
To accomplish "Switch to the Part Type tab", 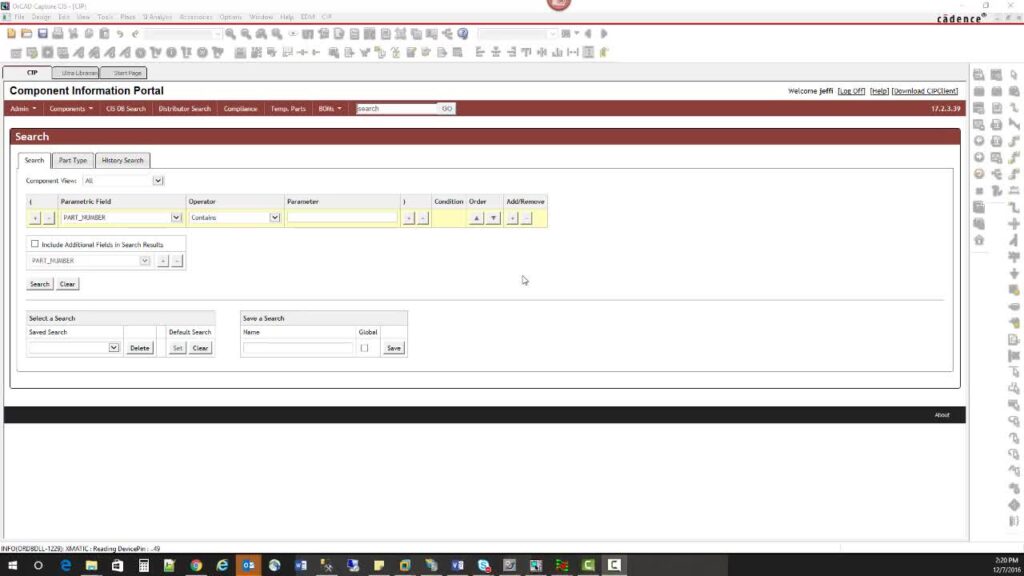I will click(x=72, y=161).
